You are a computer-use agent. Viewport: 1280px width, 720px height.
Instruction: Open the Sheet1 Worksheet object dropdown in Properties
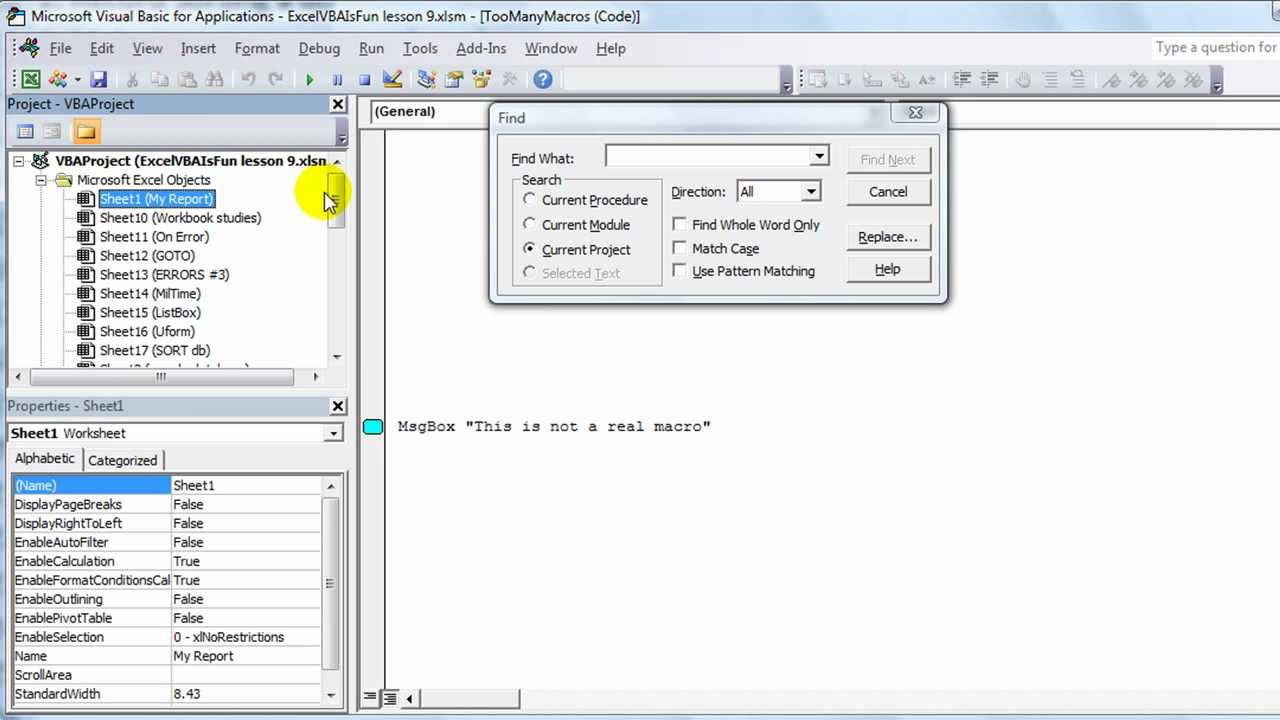click(x=333, y=433)
